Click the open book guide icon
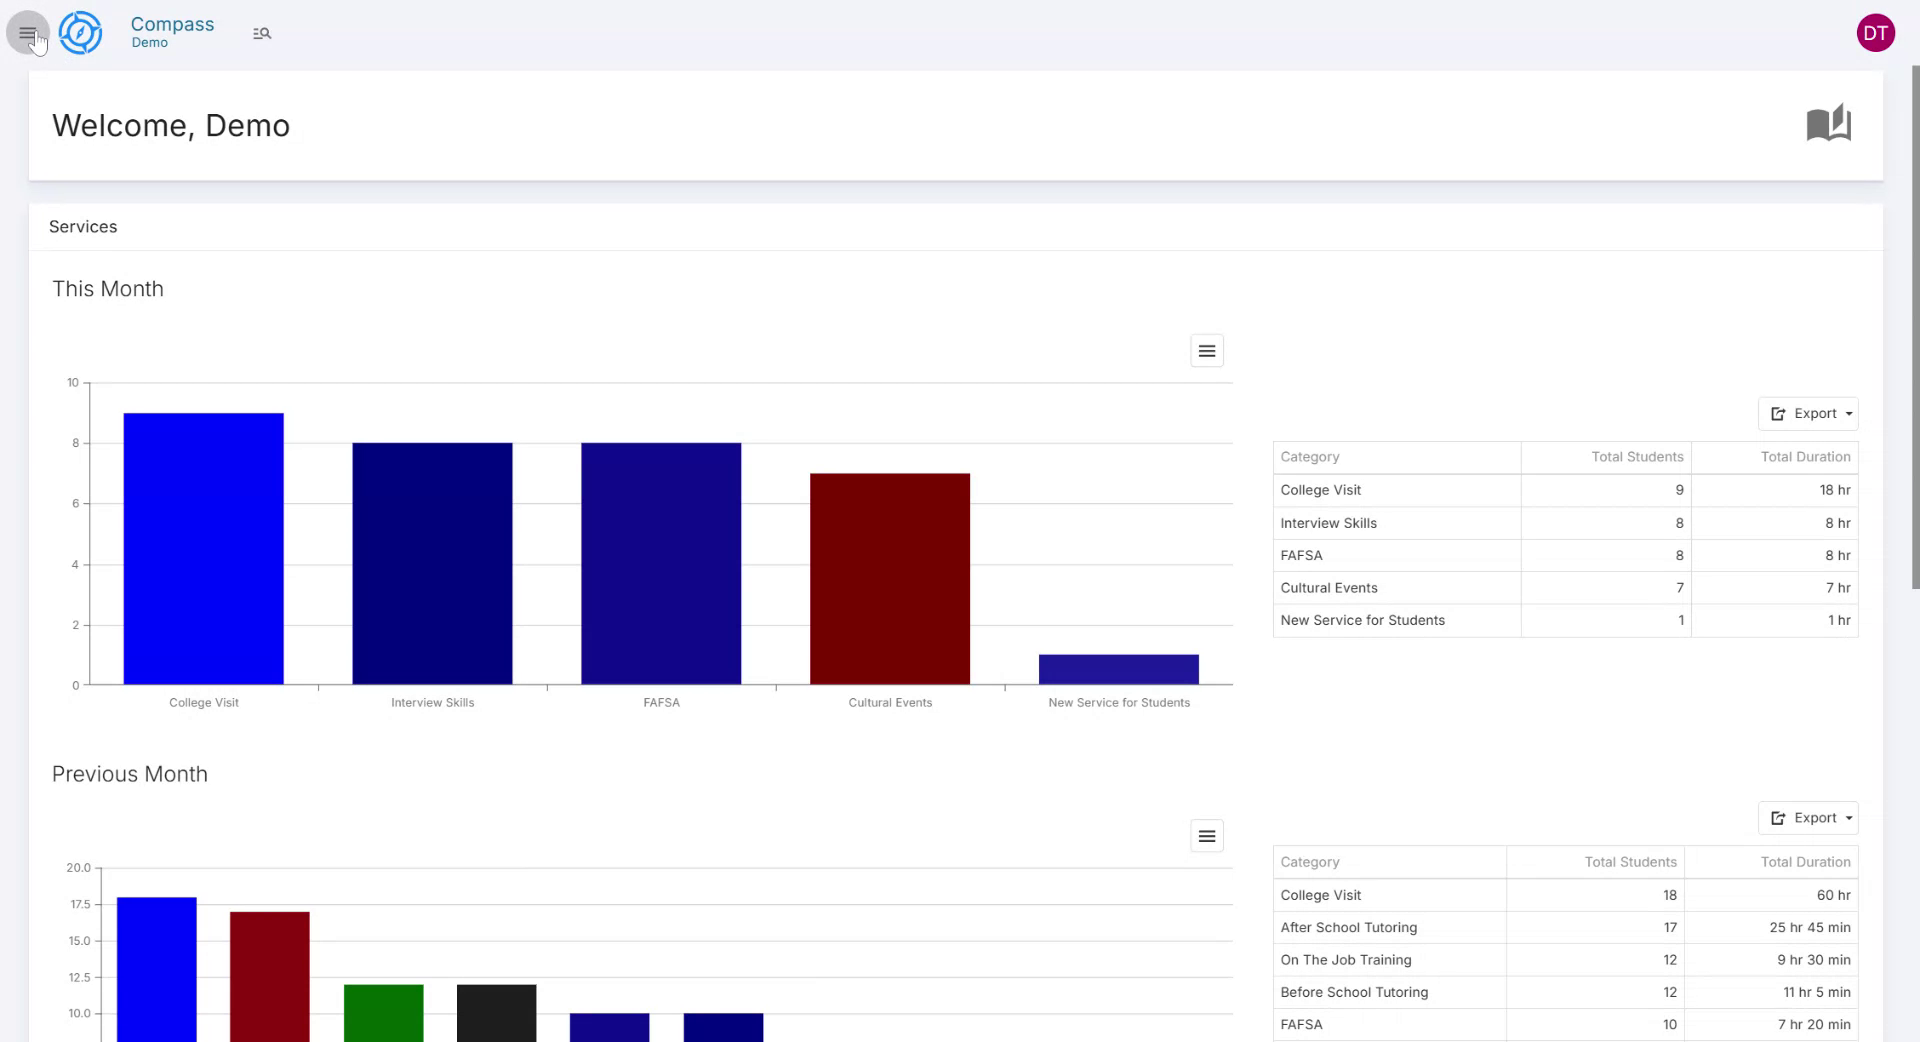 point(1828,124)
